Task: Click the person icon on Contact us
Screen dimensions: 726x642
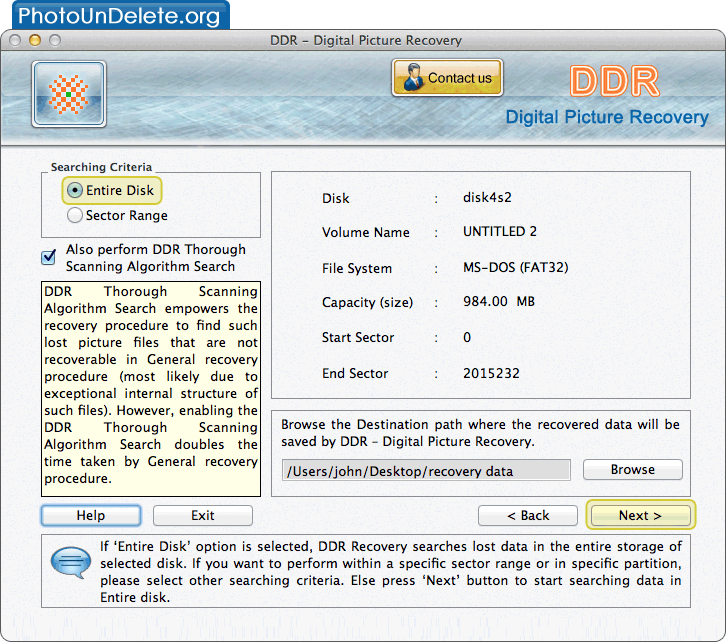Action: pos(412,77)
